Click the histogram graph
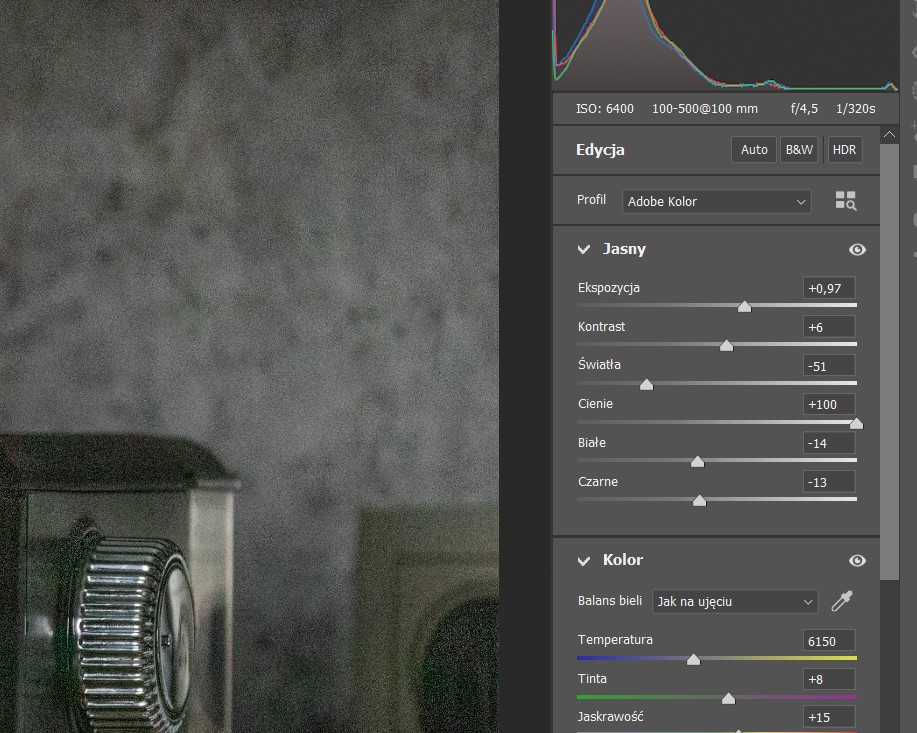This screenshot has width=917, height=733. (725, 46)
